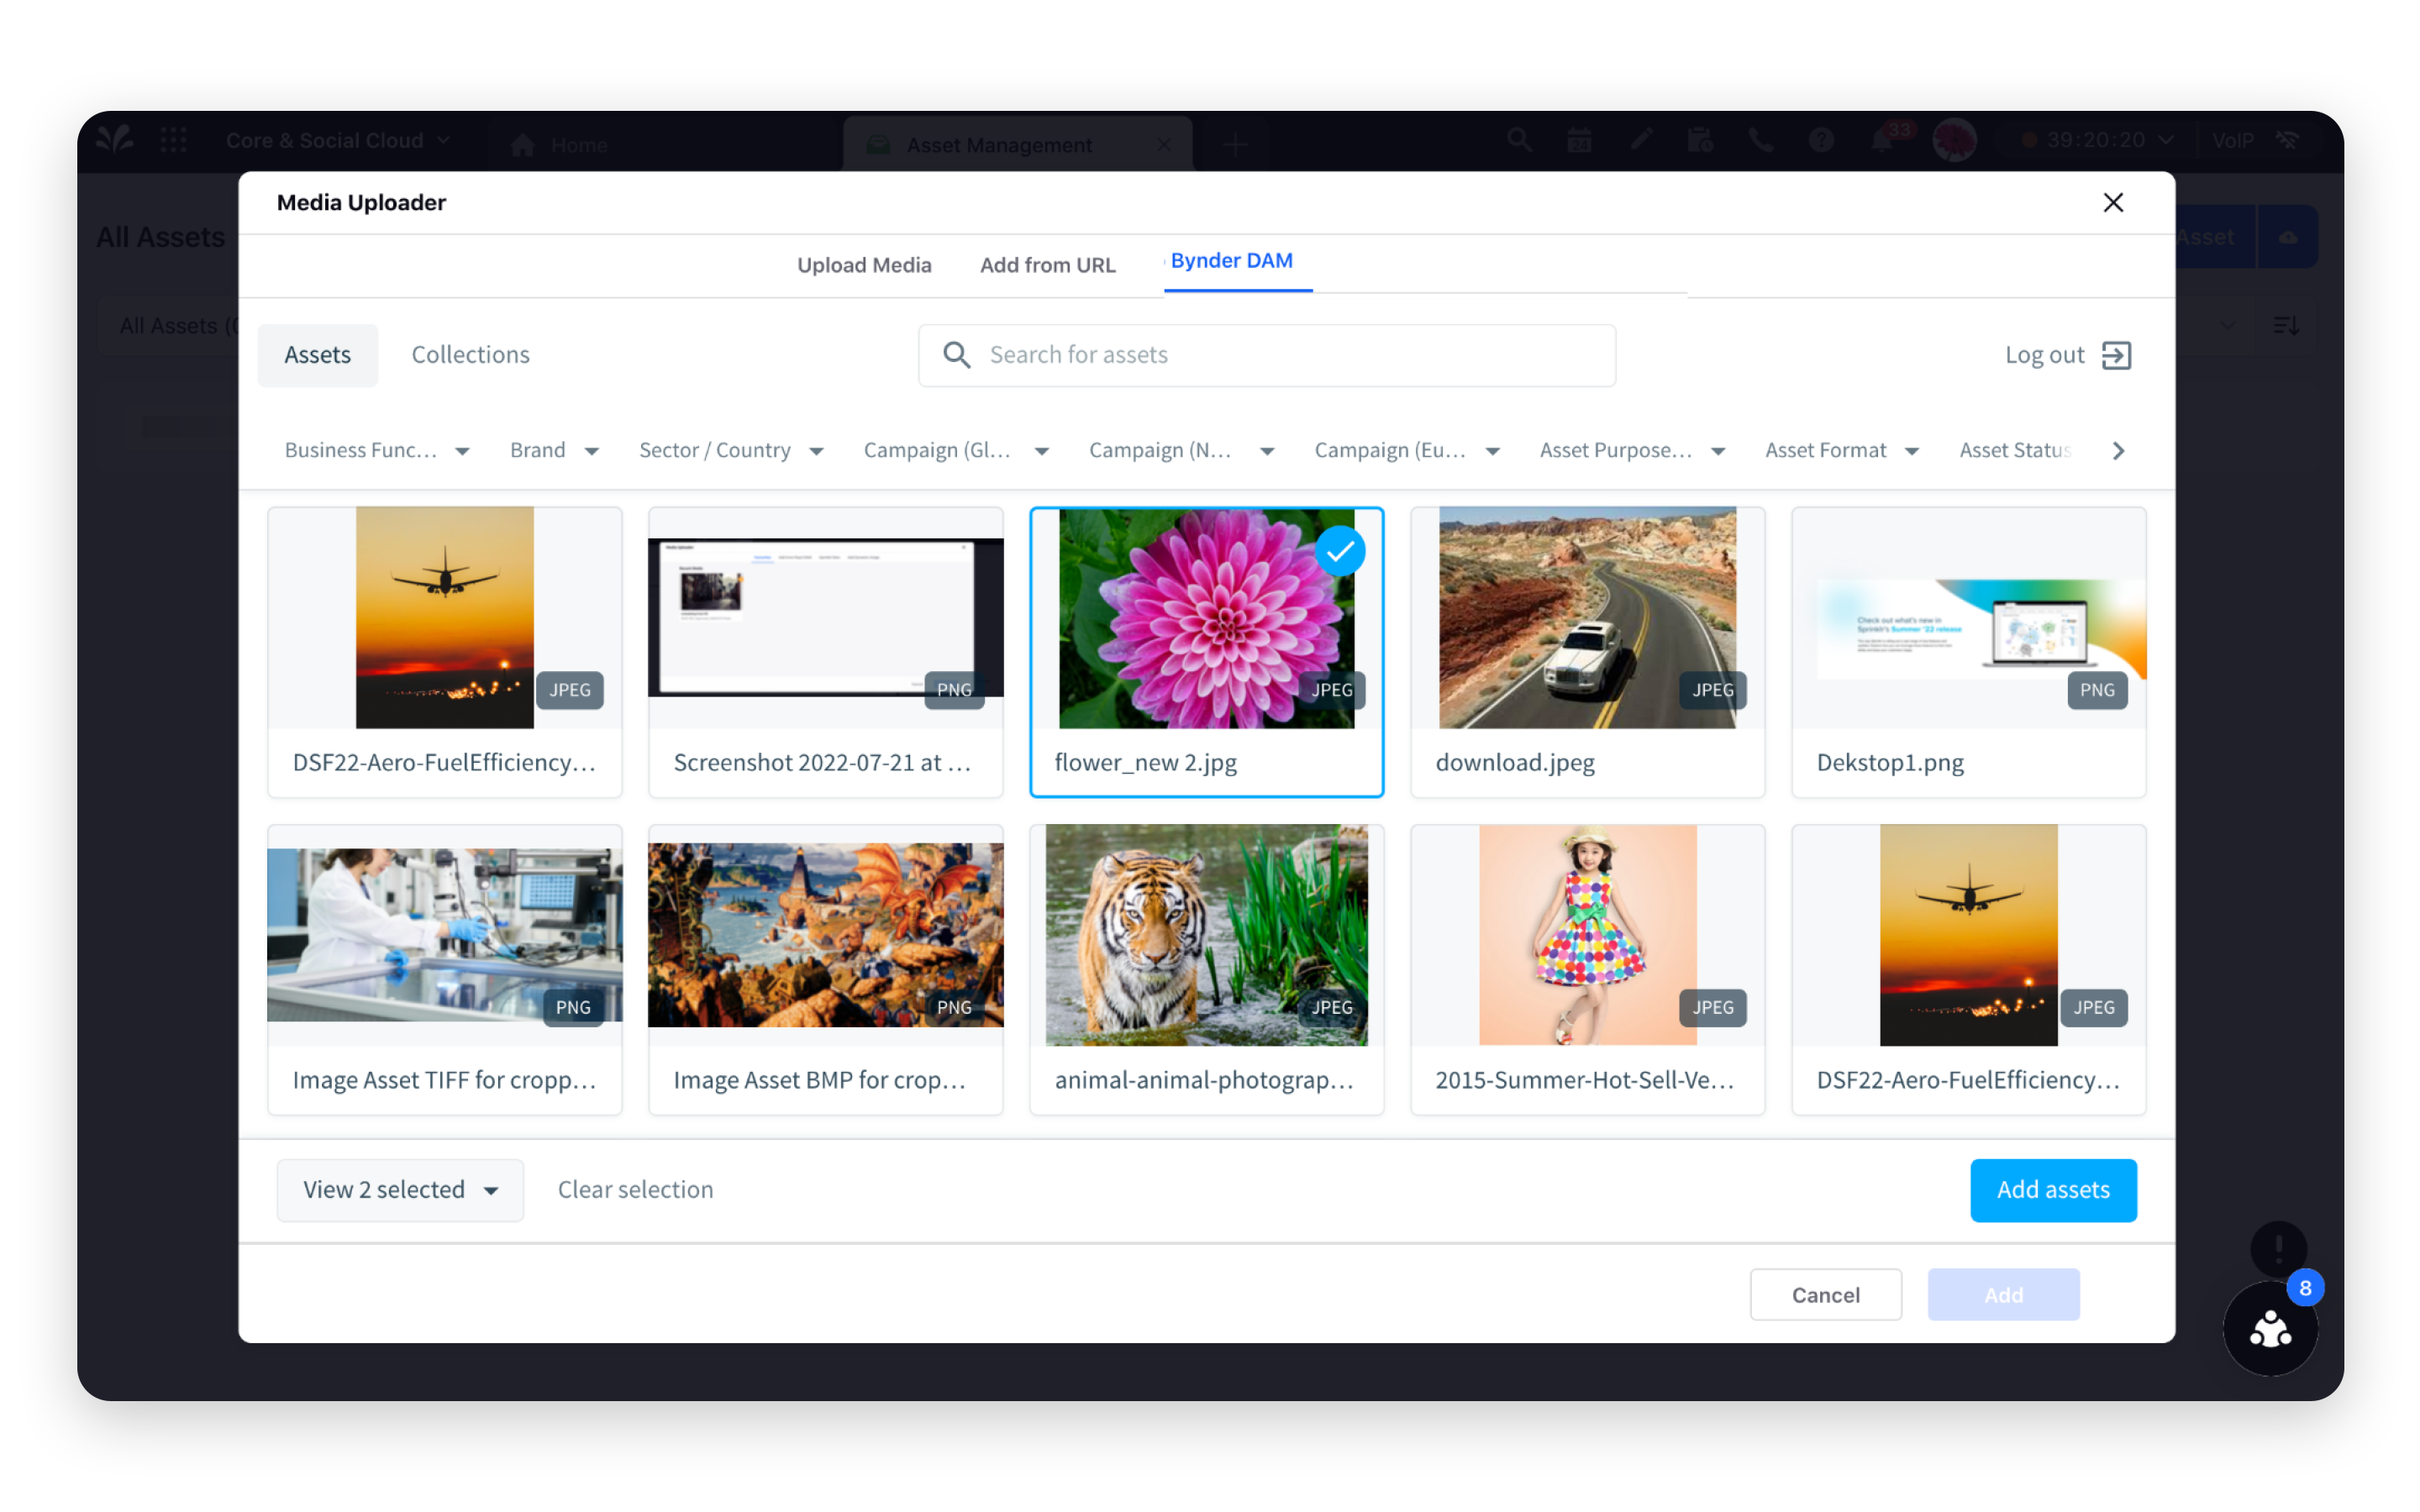This screenshot has height=1512, width=2420.
Task: Click the phone call icon in header
Action: (1760, 141)
